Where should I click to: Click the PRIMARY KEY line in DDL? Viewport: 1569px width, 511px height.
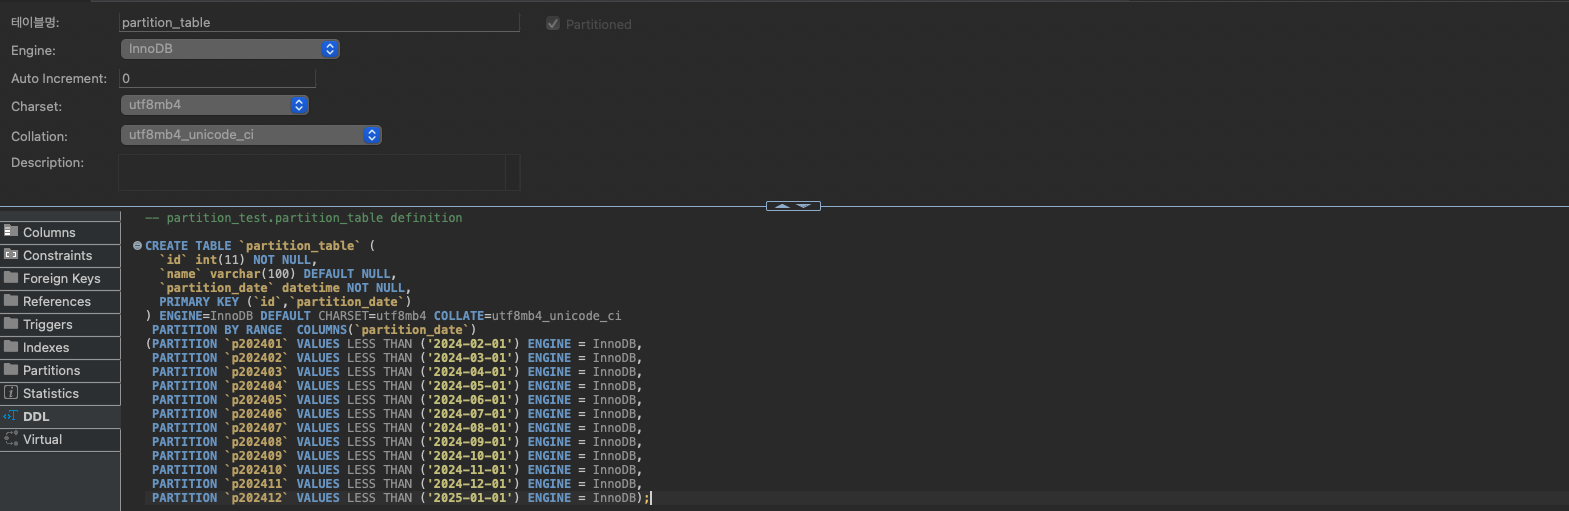click(x=285, y=301)
